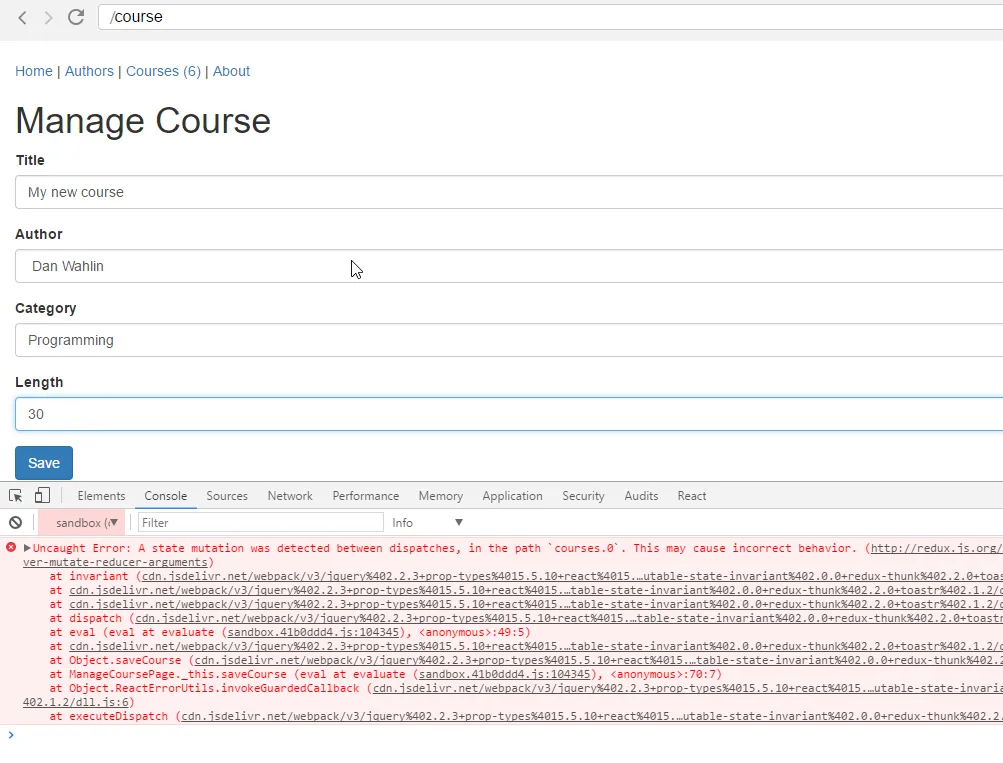Click the 'Length' field label
1003x763 pixels.
point(39,382)
